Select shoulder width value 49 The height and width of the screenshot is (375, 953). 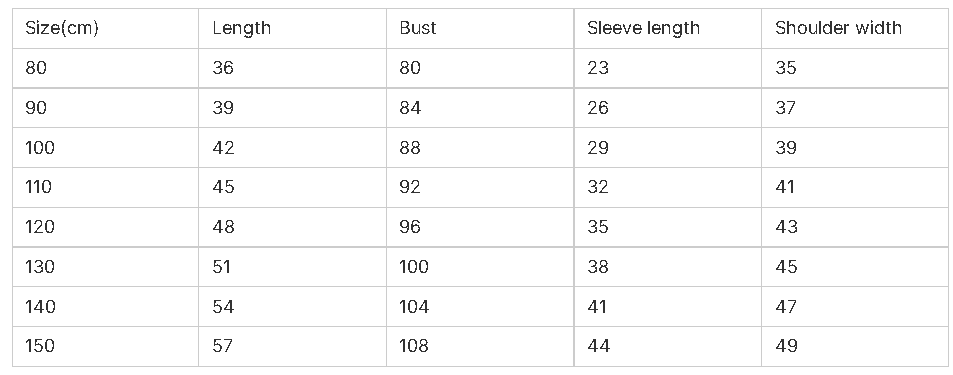(x=855, y=346)
